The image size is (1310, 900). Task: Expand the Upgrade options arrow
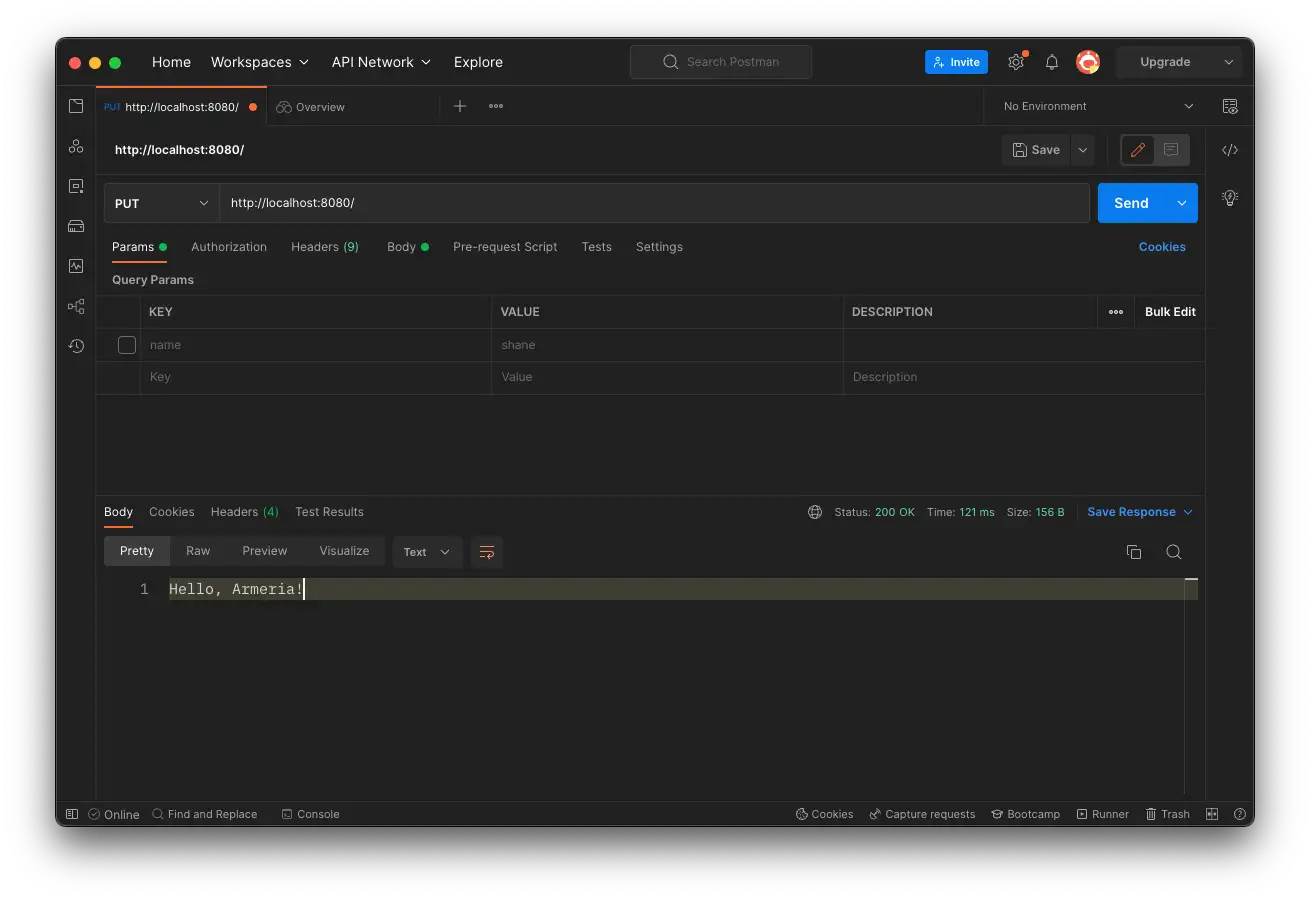[x=1229, y=62]
